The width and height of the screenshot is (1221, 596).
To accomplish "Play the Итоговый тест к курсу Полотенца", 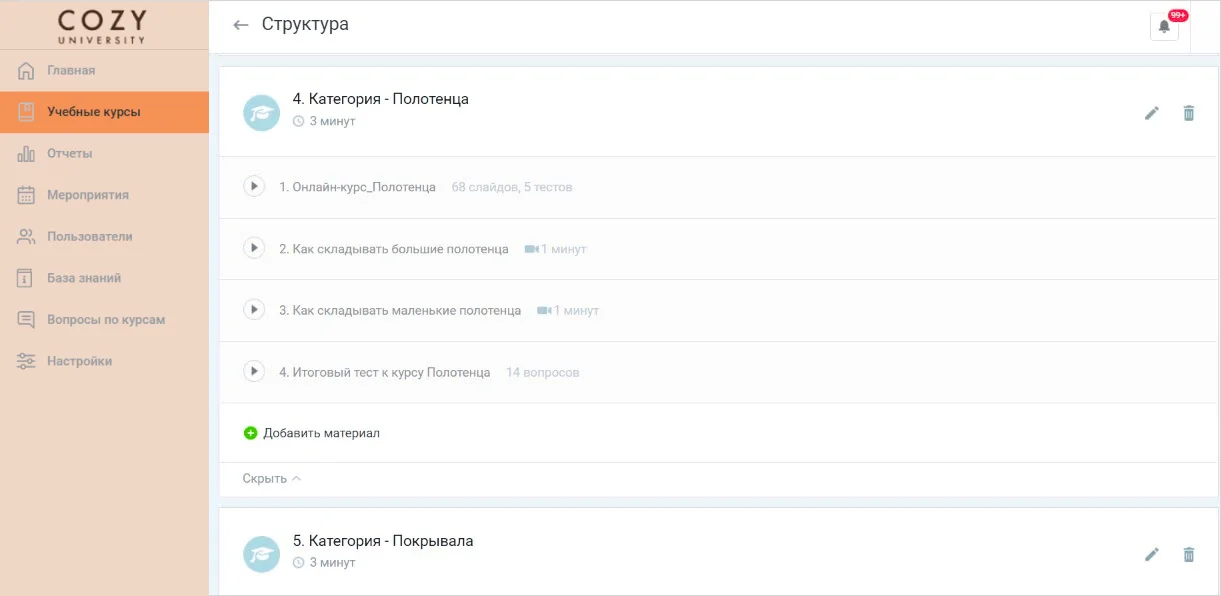I will pyautogui.click(x=254, y=372).
